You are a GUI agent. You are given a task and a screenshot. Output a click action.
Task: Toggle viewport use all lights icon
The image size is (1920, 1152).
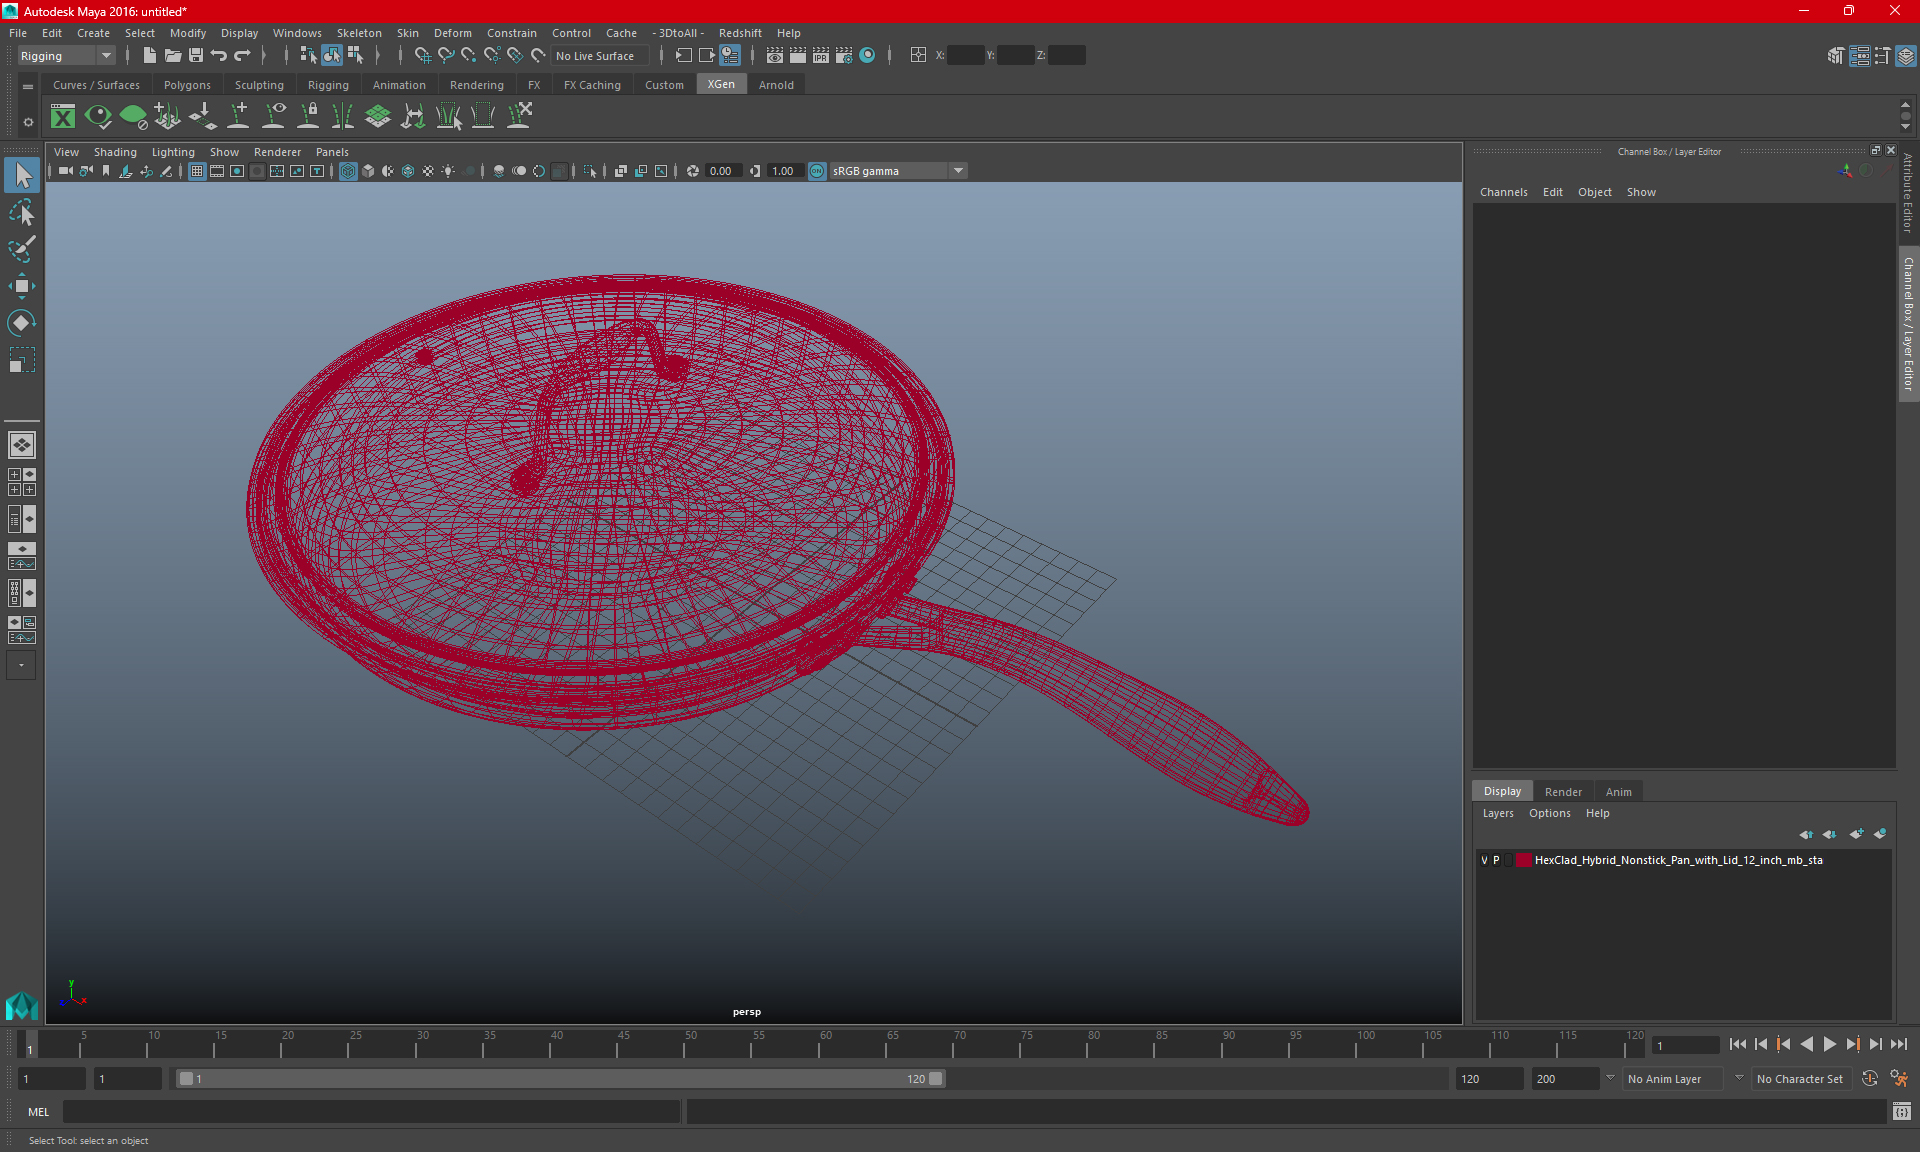pyautogui.click(x=448, y=171)
